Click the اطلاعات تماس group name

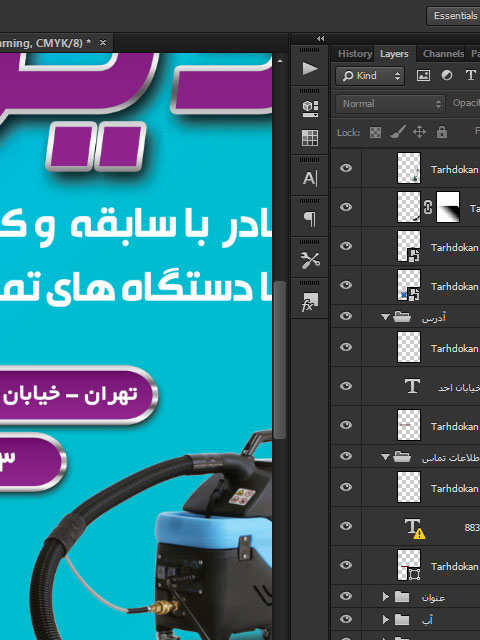pos(451,458)
